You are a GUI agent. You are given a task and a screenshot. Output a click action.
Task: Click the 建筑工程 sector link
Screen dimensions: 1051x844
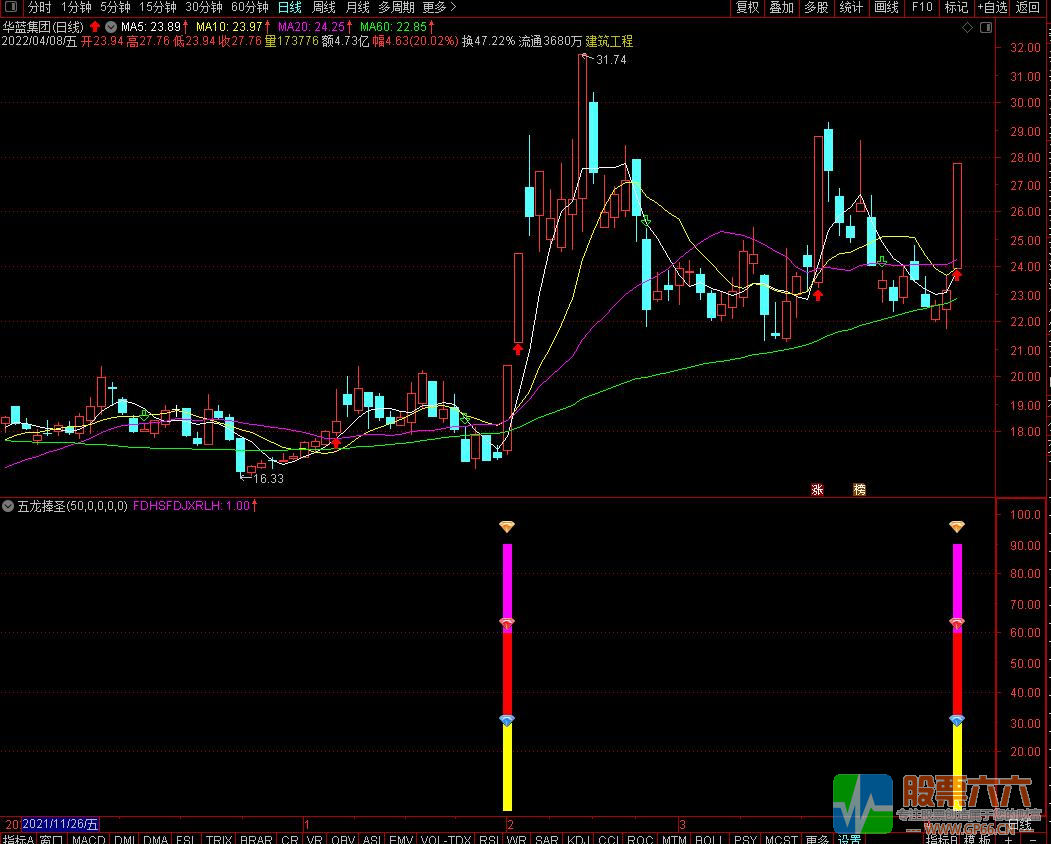(x=609, y=42)
